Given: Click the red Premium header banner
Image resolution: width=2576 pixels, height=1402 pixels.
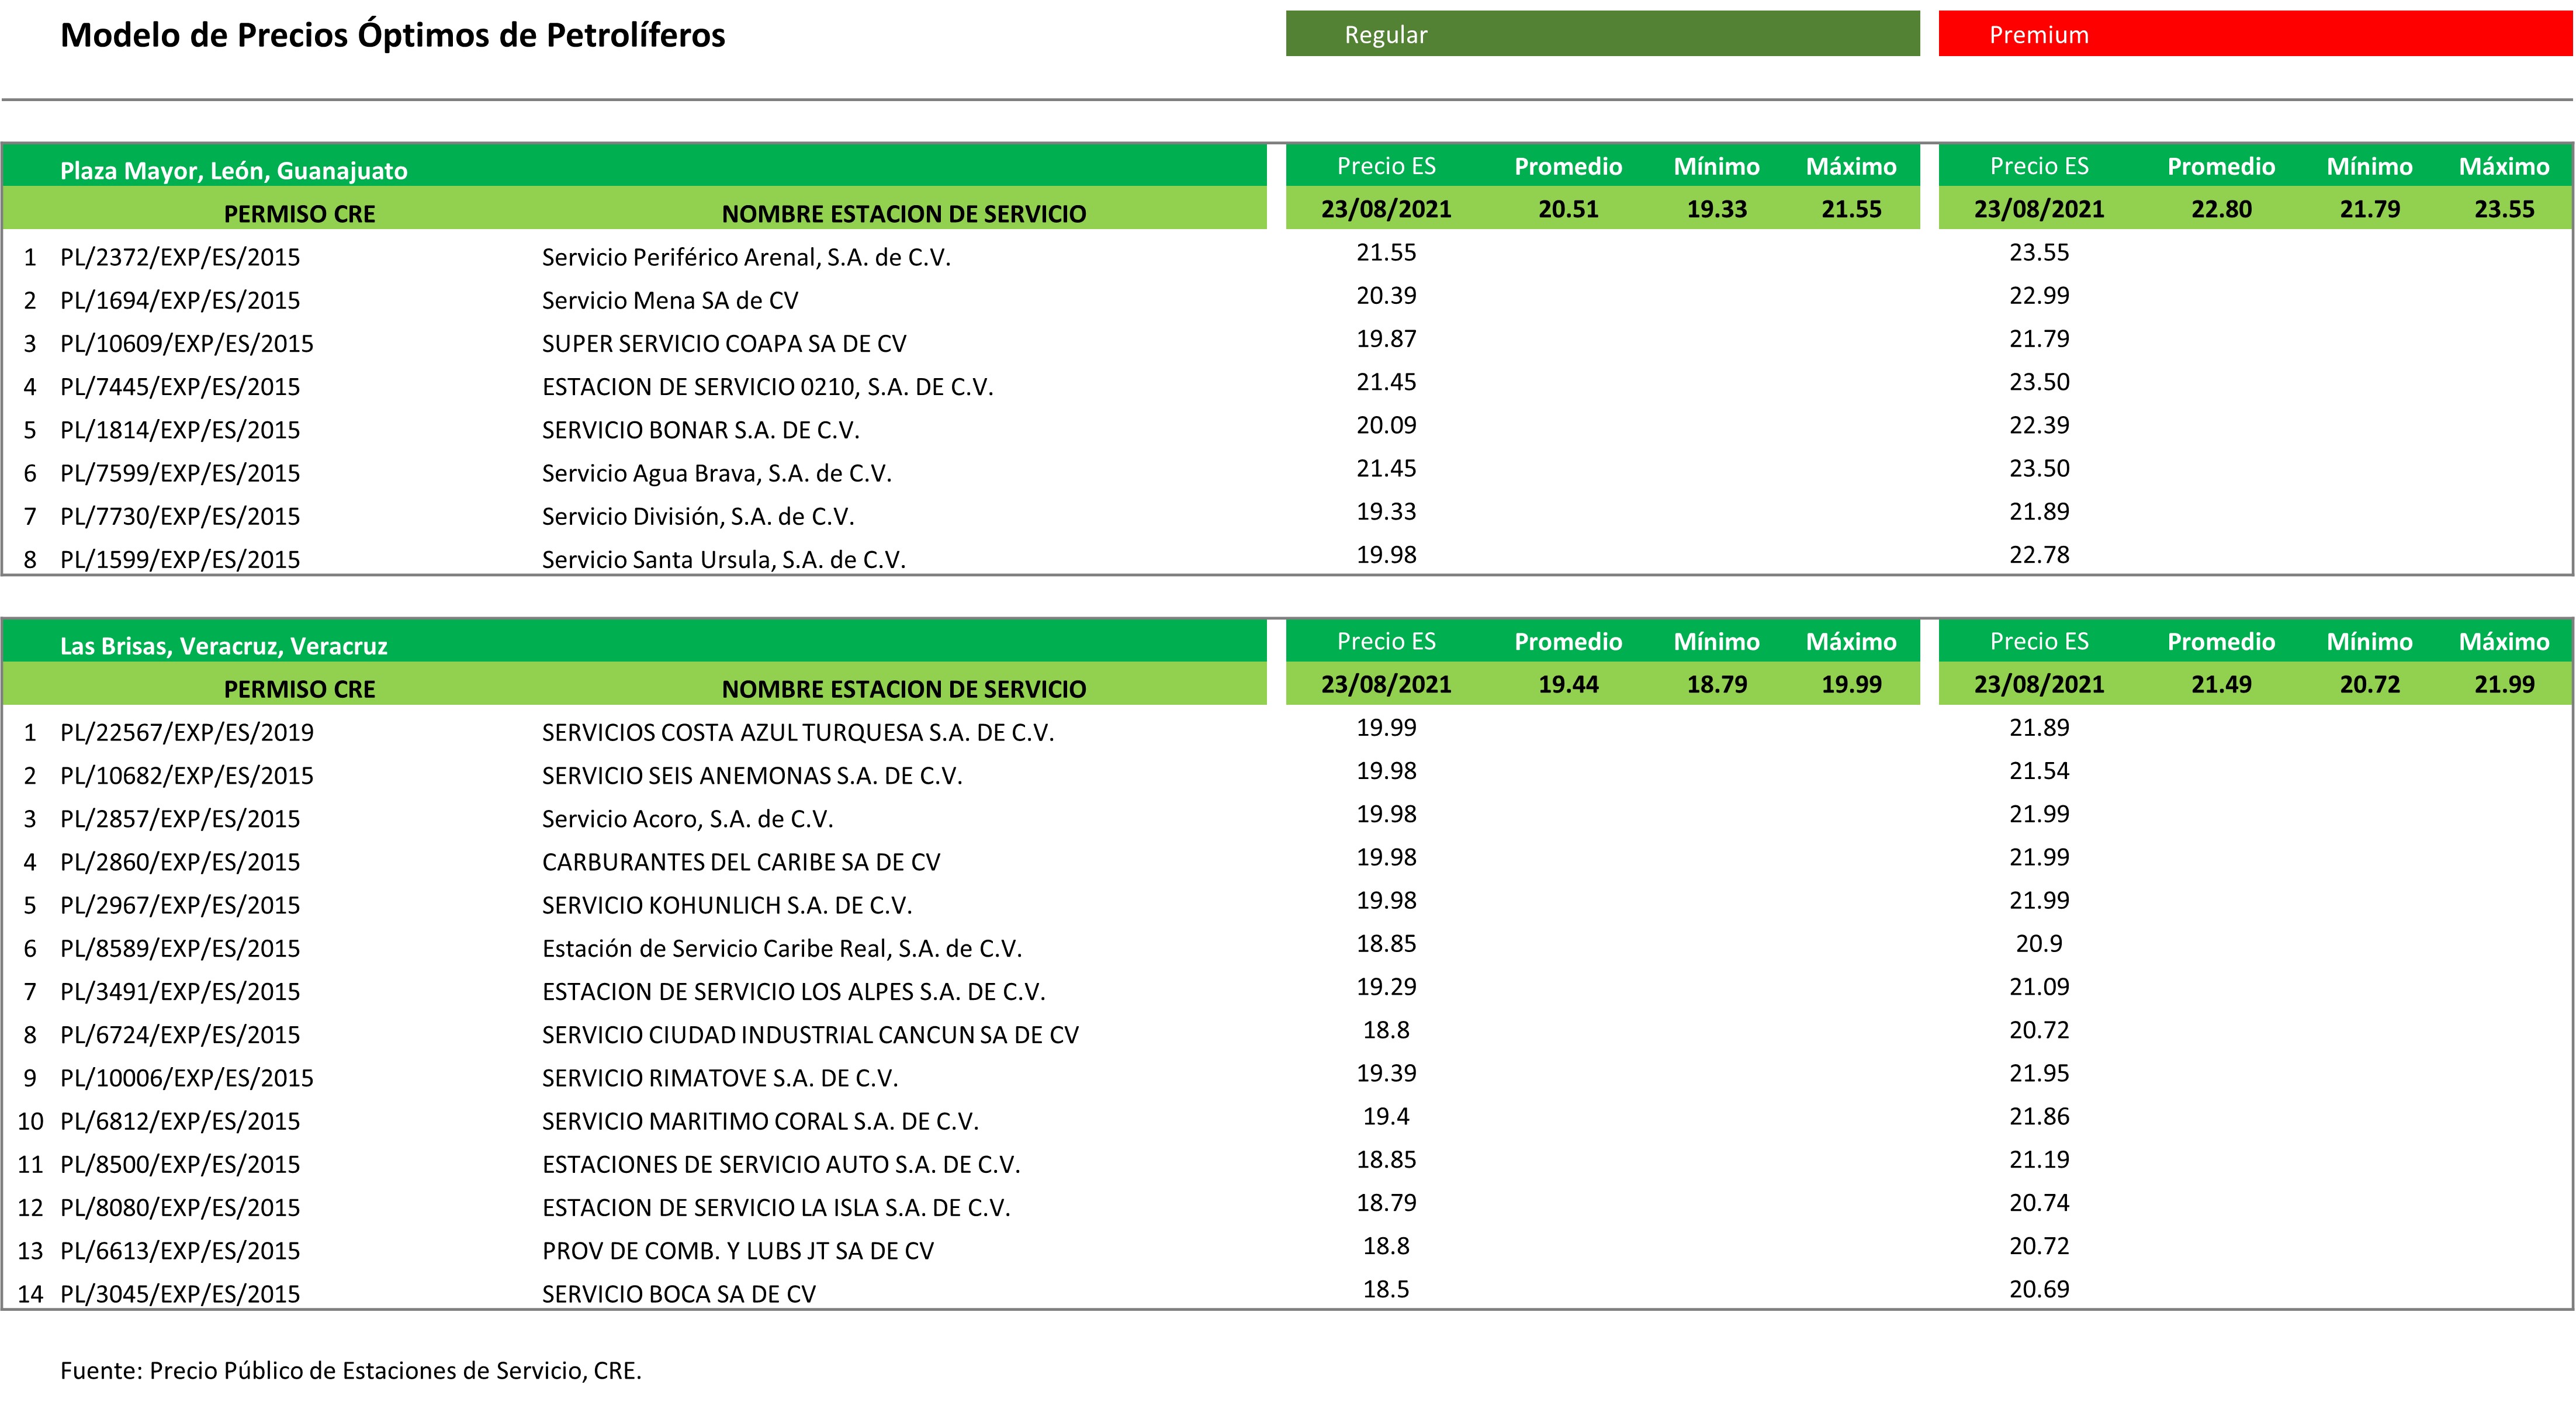Looking at the screenshot, I should [2254, 34].
